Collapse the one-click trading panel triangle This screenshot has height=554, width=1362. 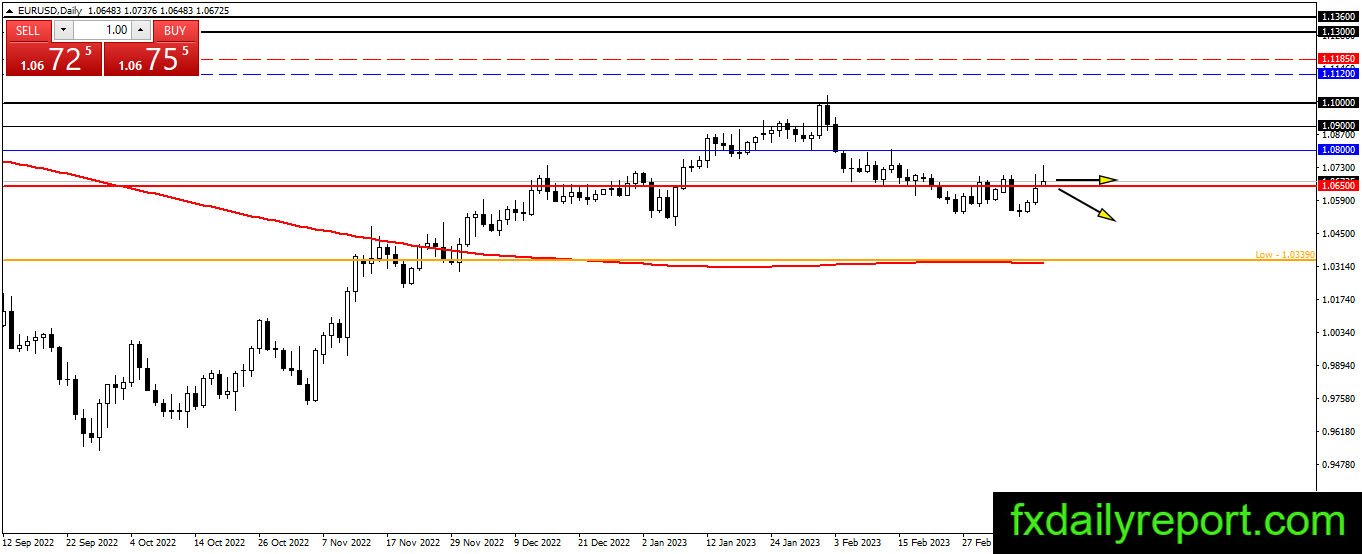pos(9,11)
